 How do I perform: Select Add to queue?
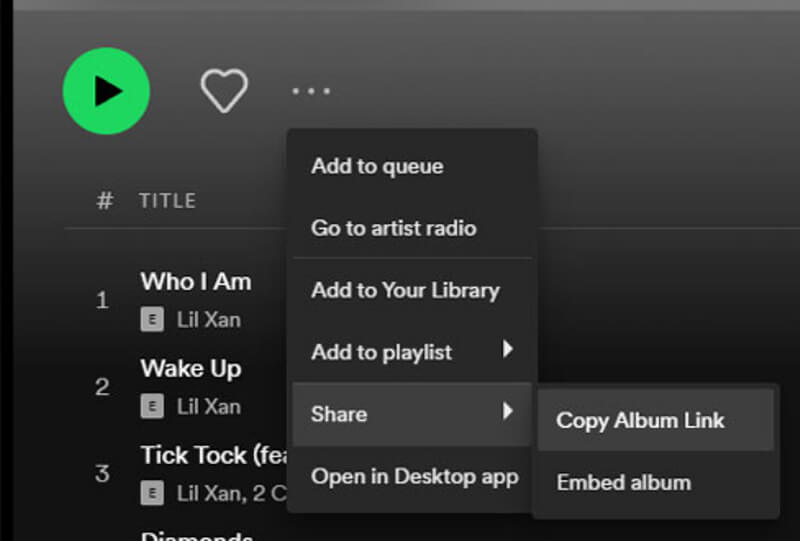click(377, 166)
